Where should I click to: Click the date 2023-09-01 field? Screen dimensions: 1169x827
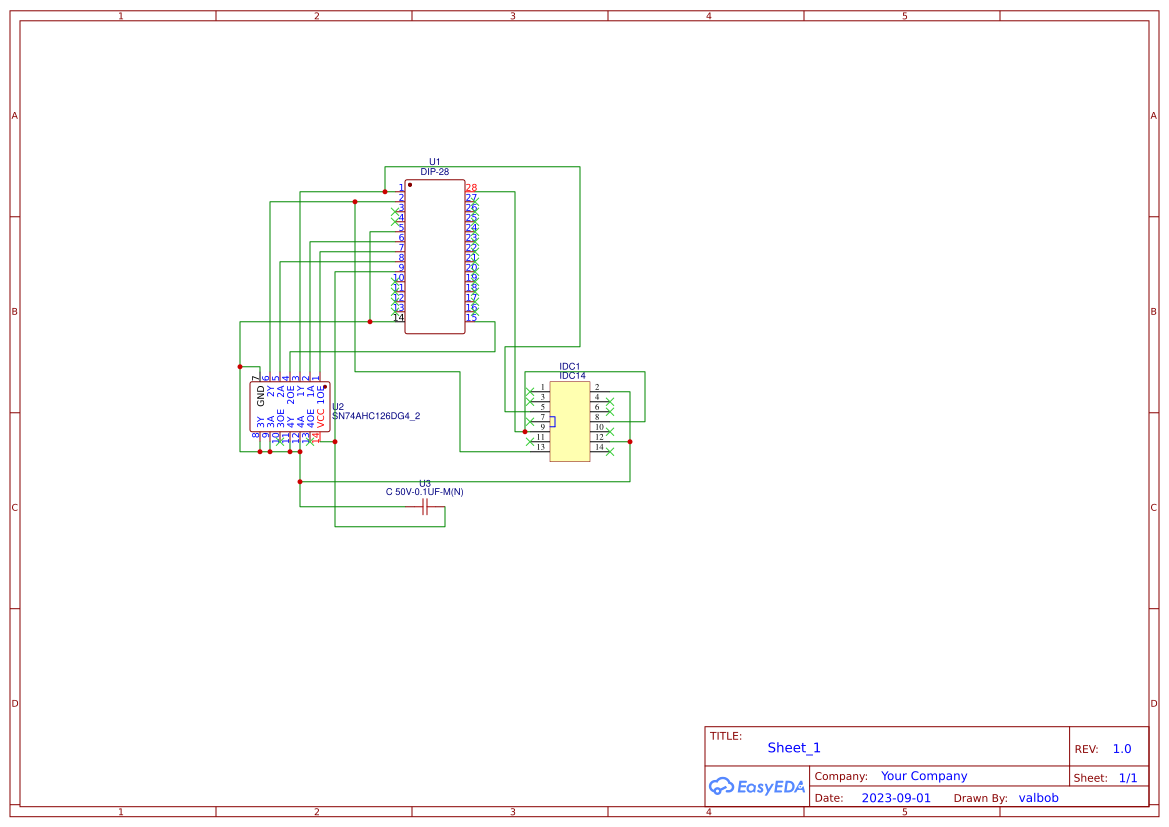(x=898, y=798)
